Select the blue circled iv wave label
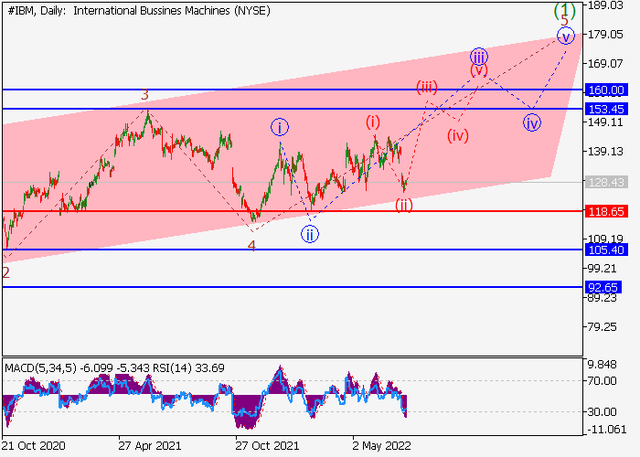 (532, 123)
